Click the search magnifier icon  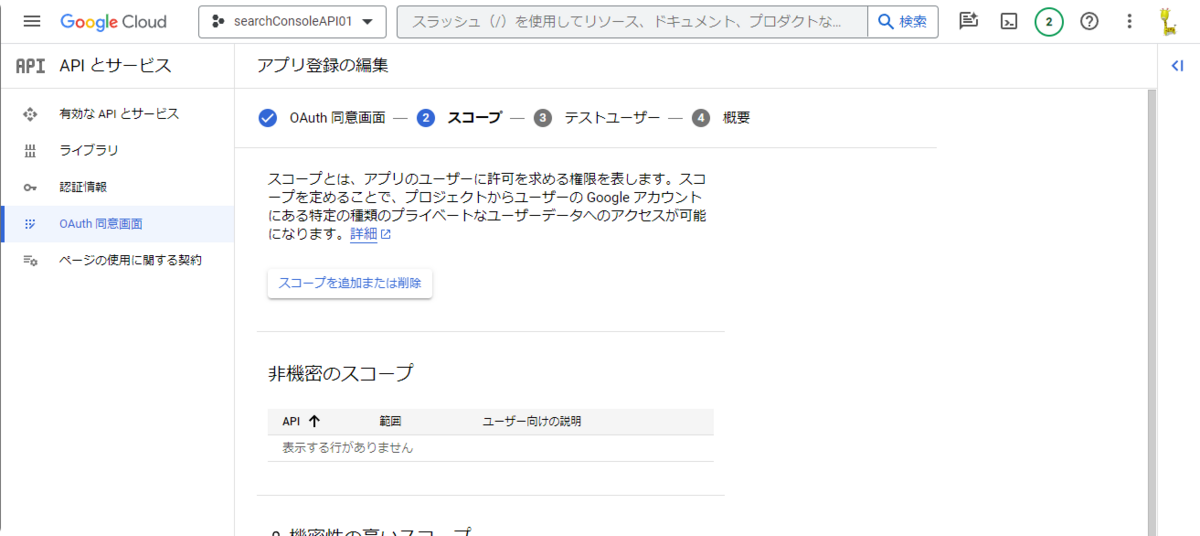pos(886,21)
